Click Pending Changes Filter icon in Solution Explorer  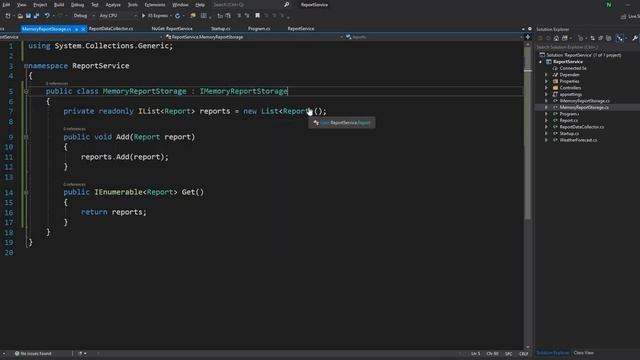point(581,38)
